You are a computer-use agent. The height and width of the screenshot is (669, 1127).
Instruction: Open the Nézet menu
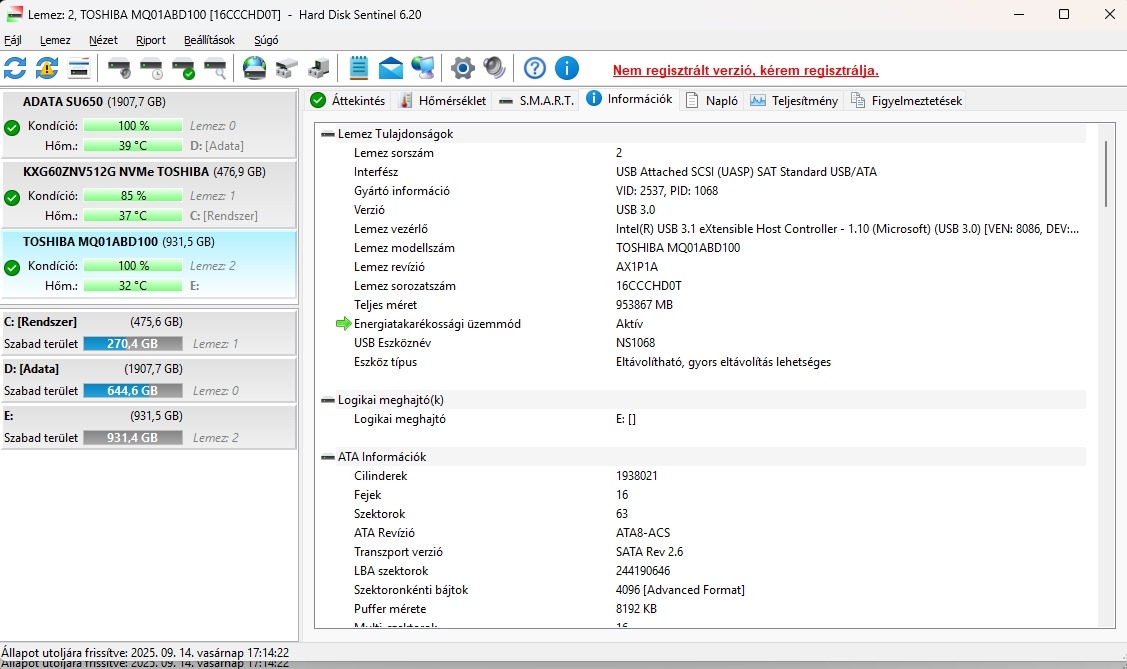coord(104,40)
